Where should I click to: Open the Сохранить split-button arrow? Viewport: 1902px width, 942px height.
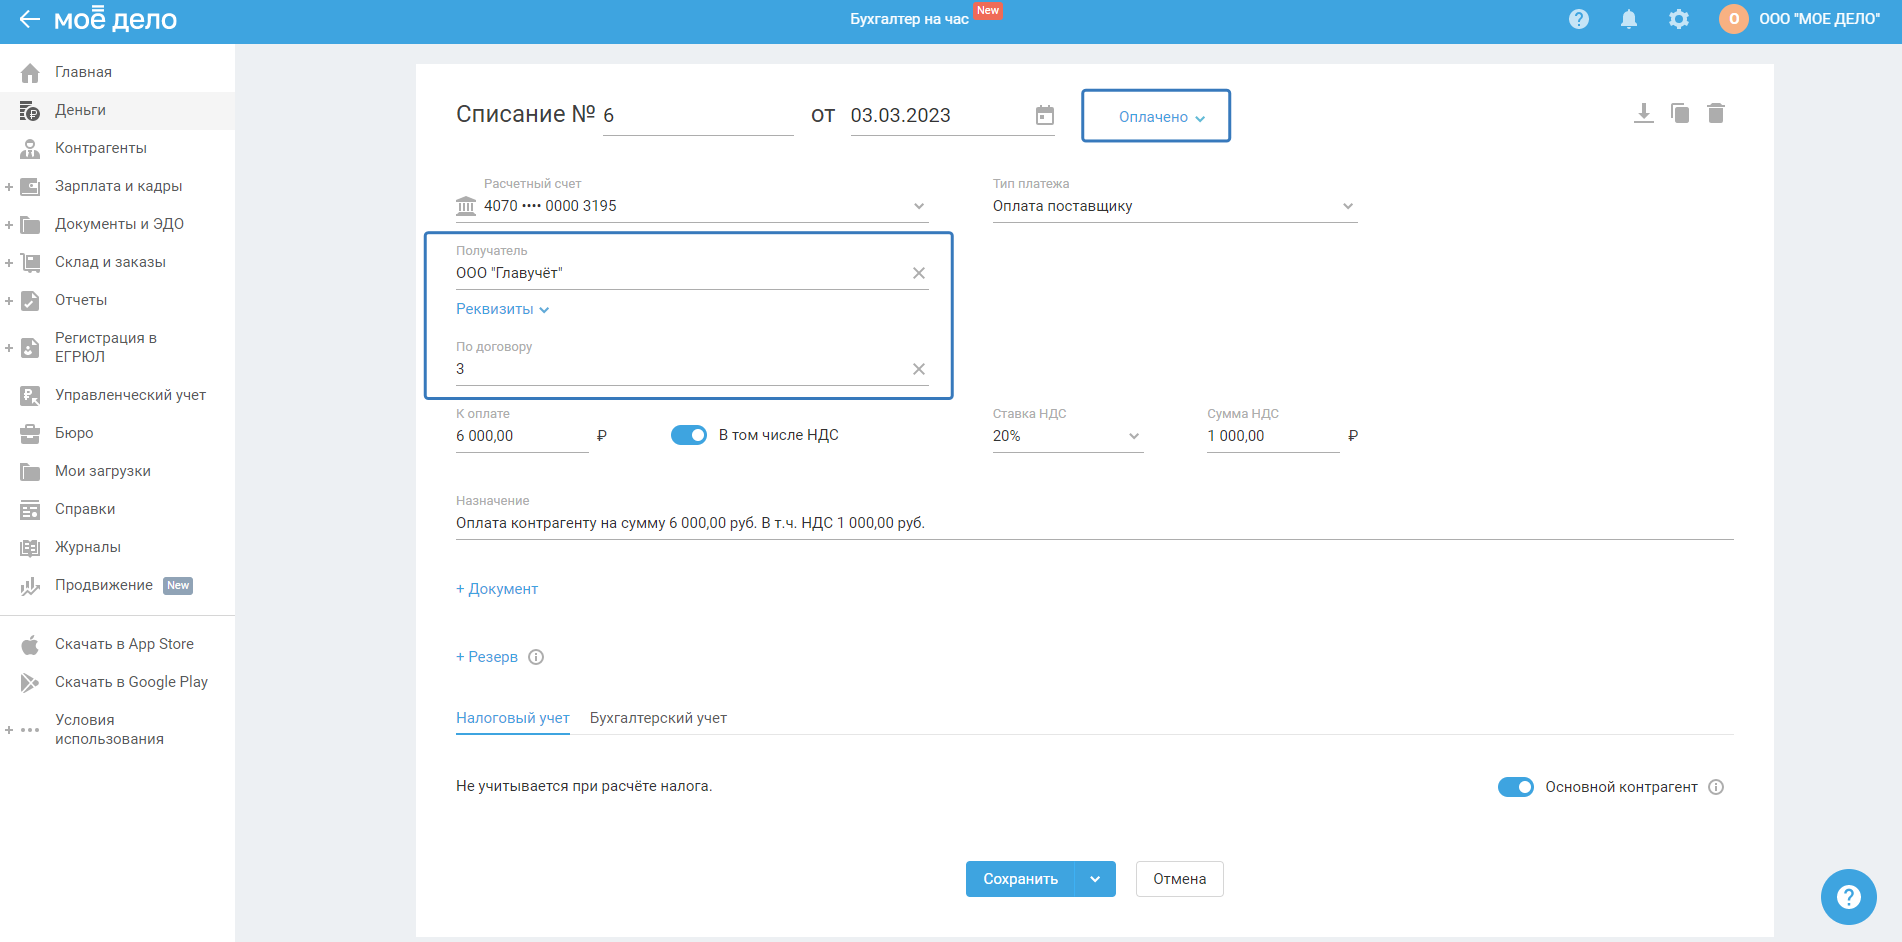1095,879
